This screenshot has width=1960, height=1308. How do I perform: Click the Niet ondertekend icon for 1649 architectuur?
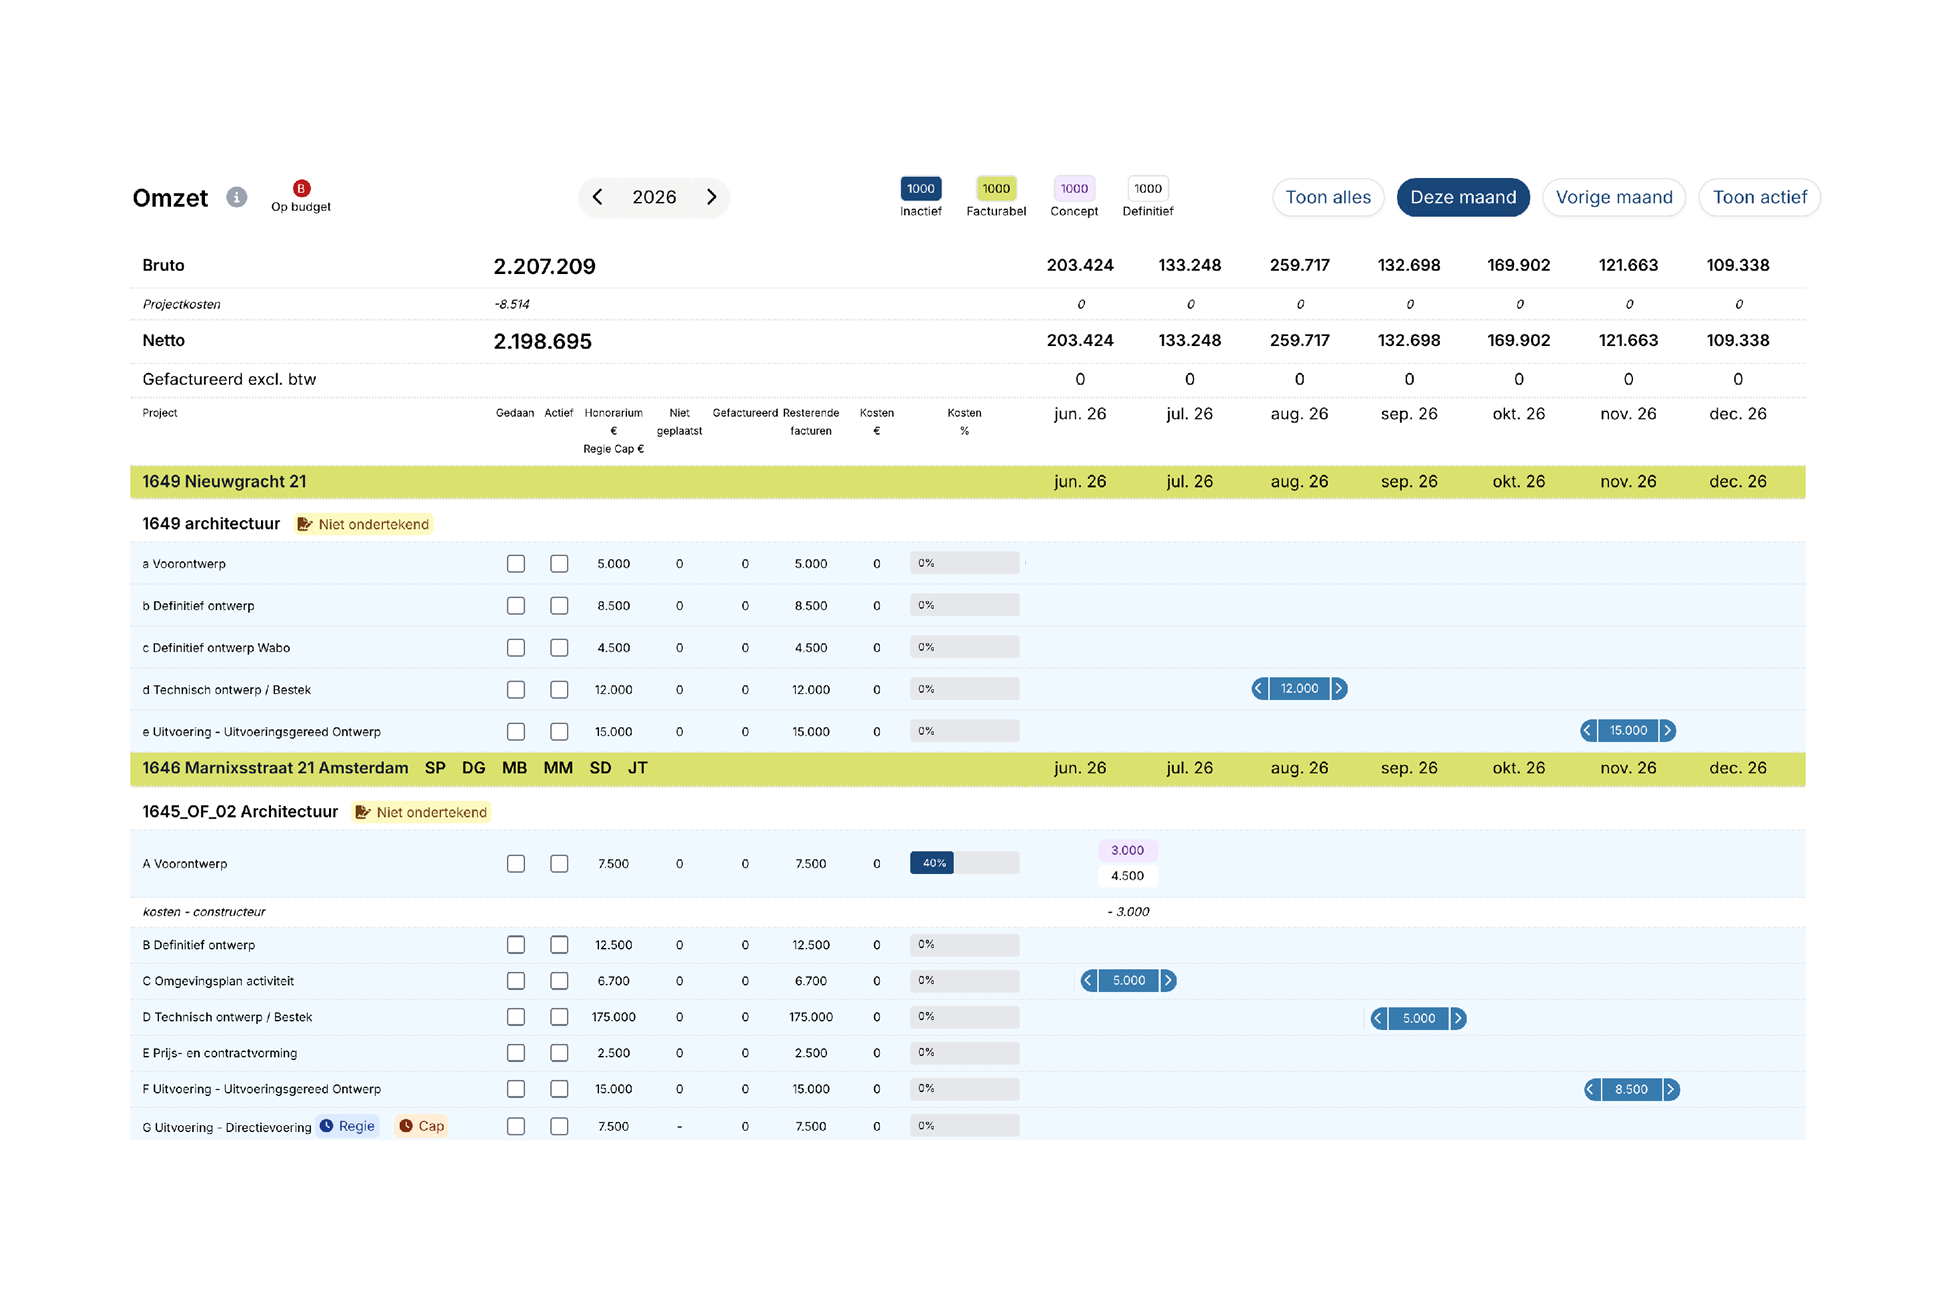tap(305, 524)
